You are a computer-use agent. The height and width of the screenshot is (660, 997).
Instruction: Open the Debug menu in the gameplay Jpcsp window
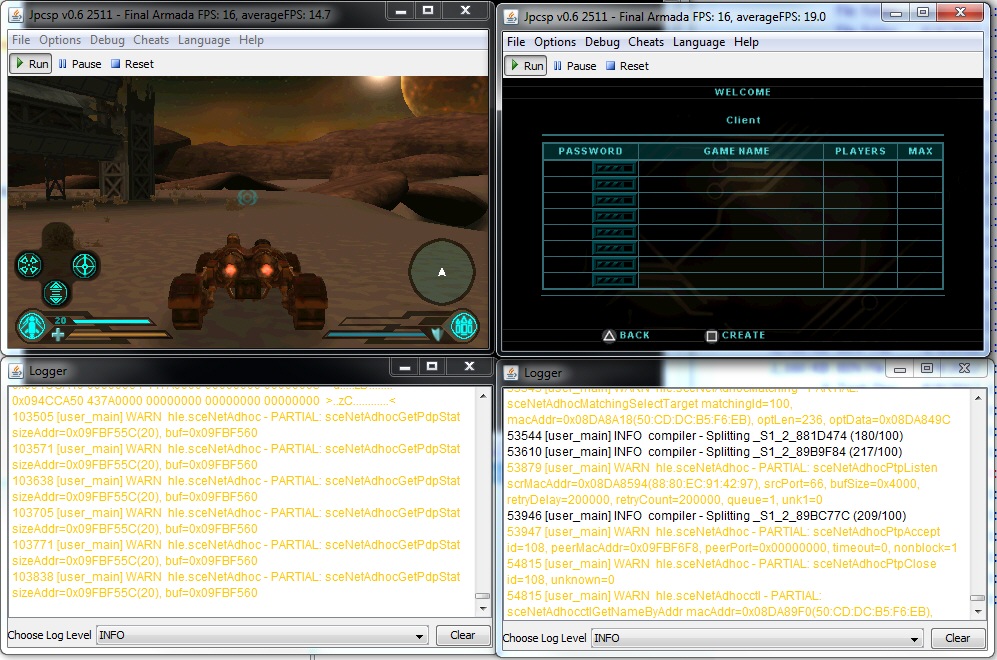(107, 40)
